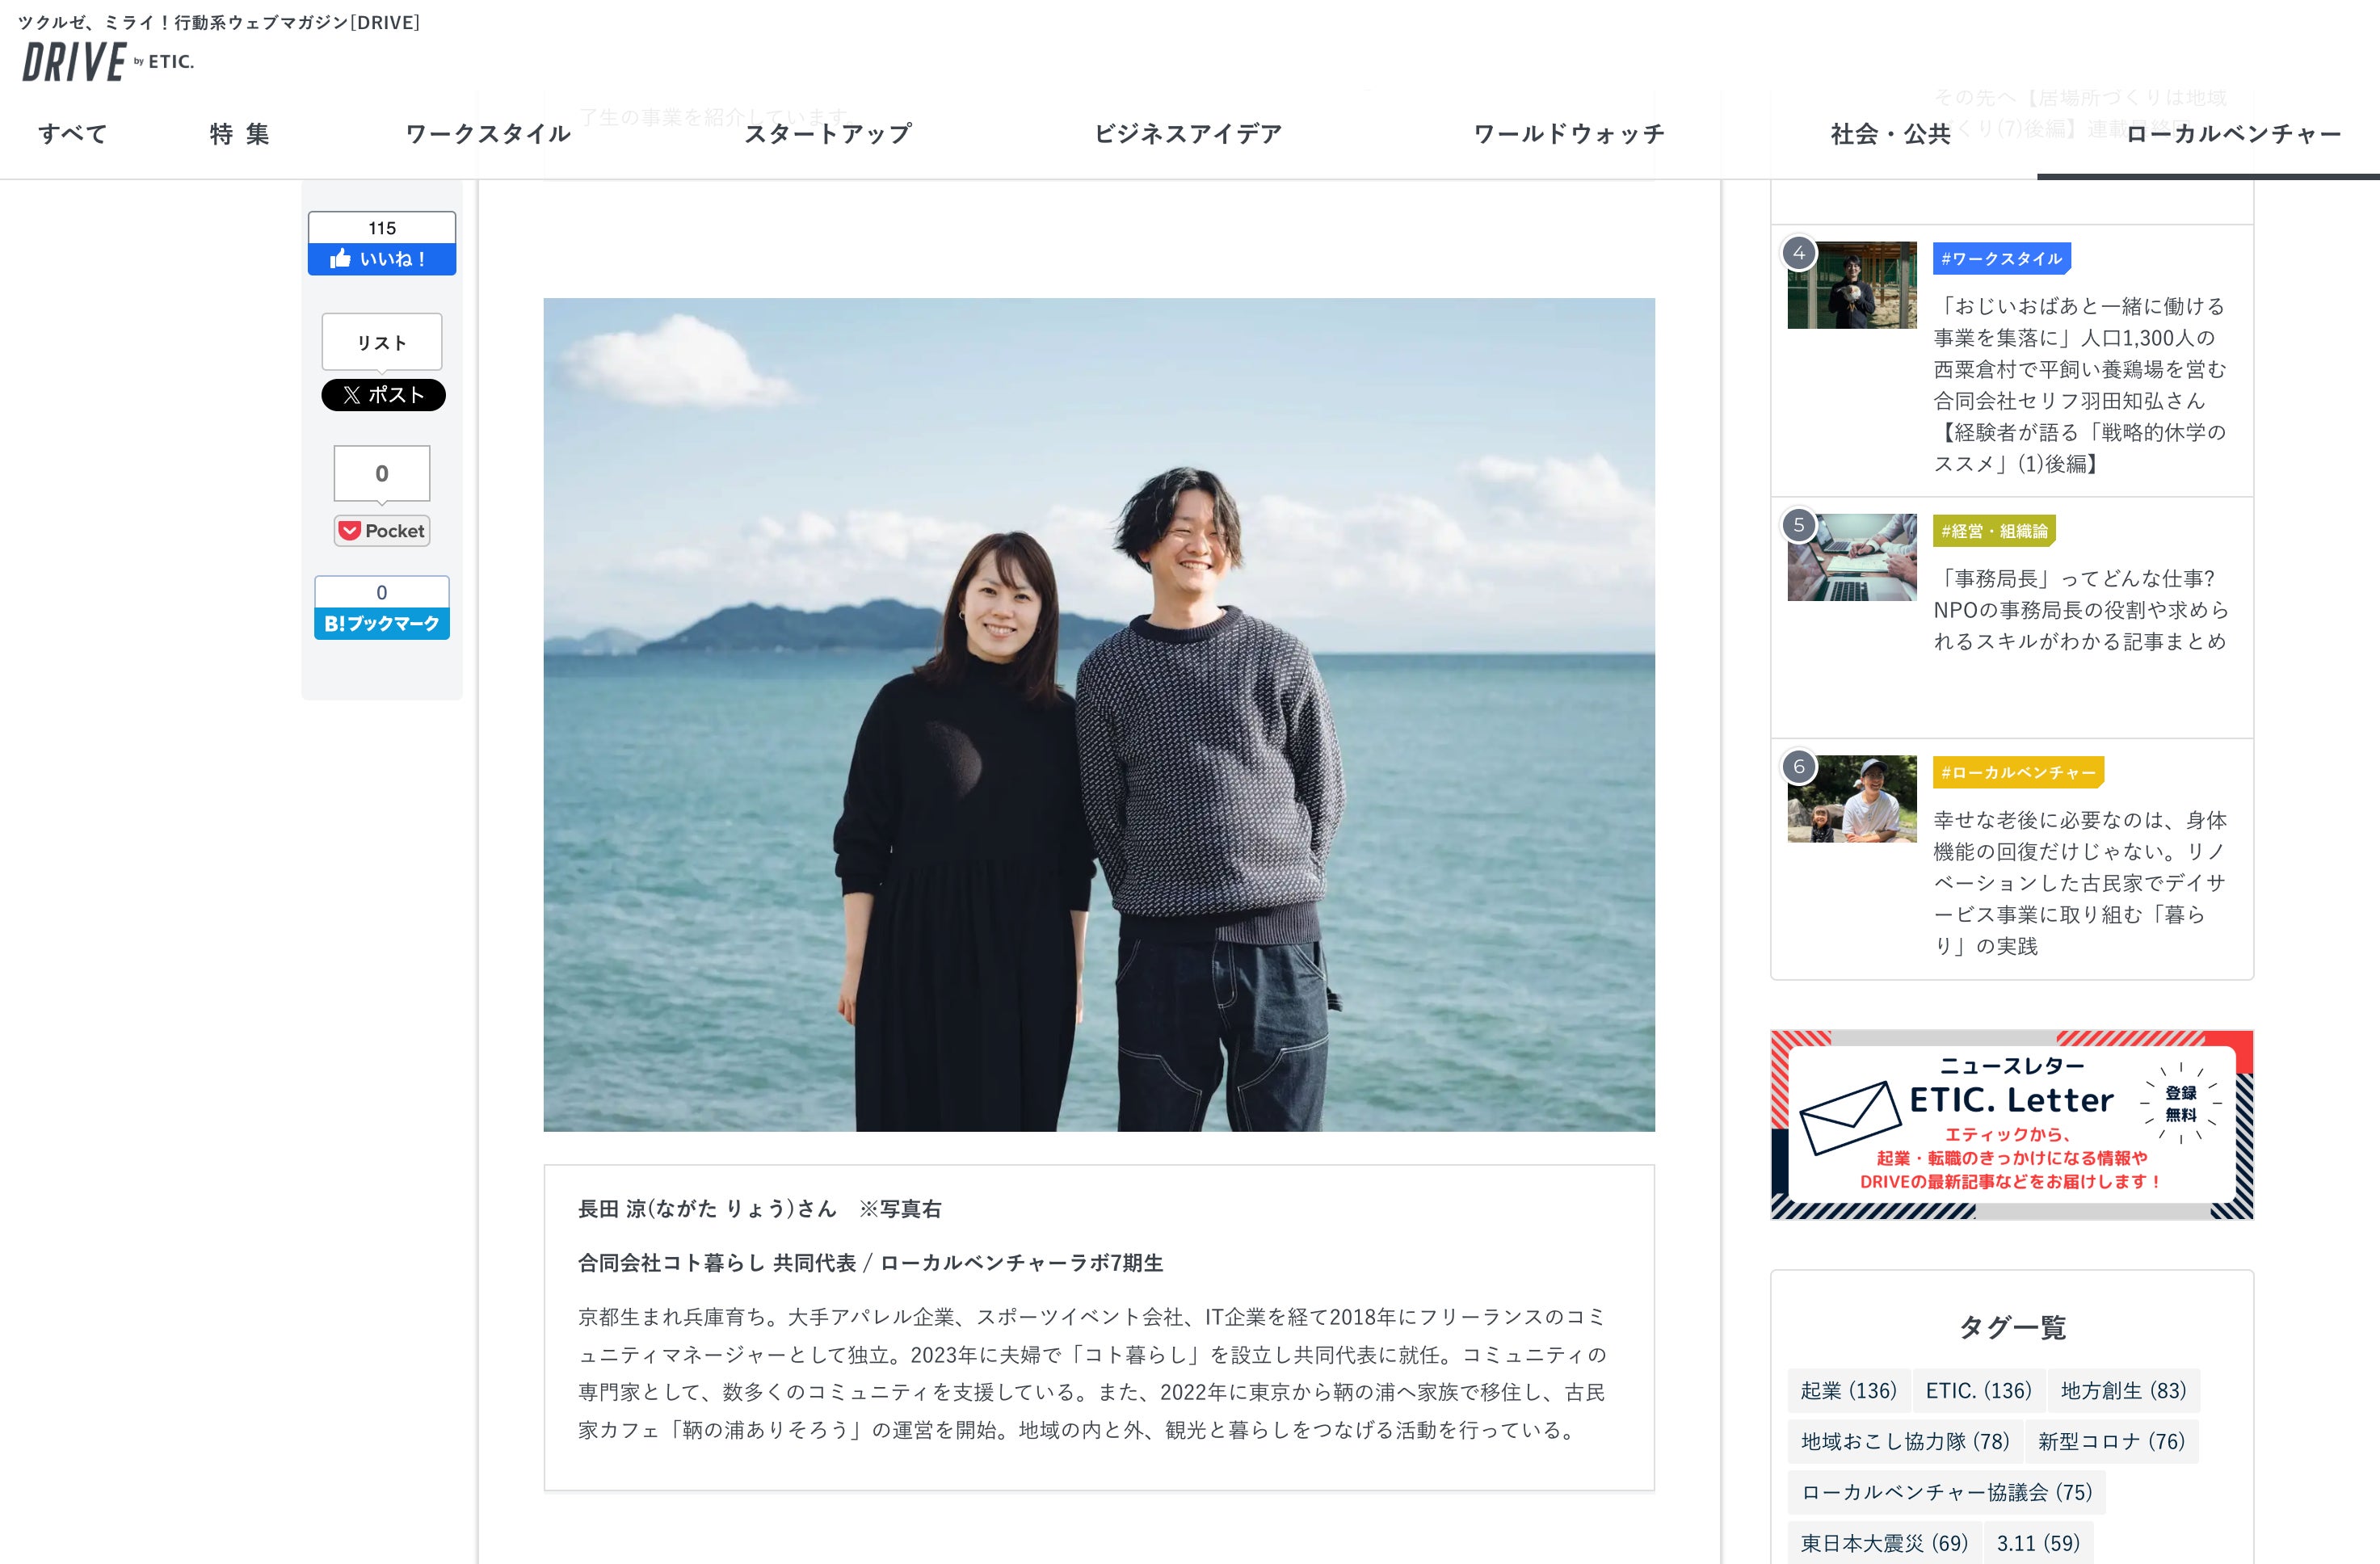Click the 地域おこし協力隊 (78) tag link
Screen dimensions: 2380x1564
1904,1441
